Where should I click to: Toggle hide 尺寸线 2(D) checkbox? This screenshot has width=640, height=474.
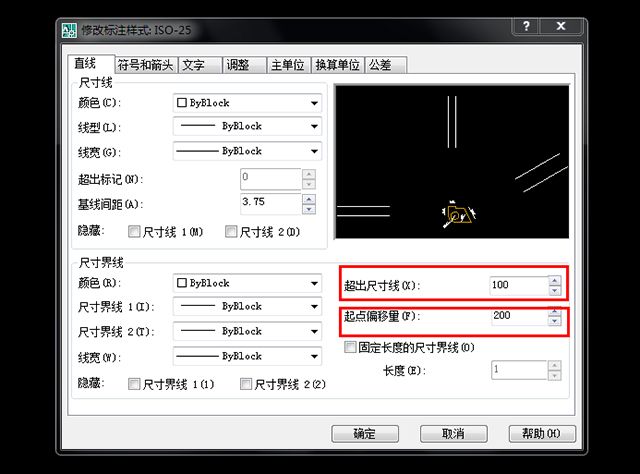point(231,232)
